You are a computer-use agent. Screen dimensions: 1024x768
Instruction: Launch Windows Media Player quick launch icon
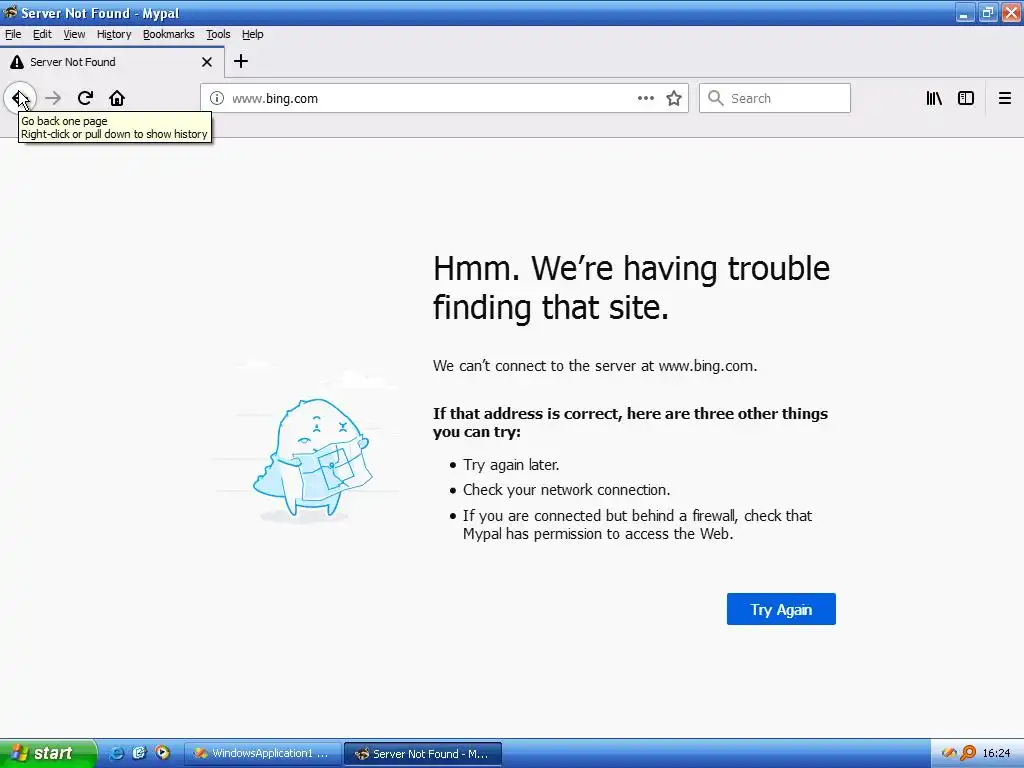pos(162,753)
